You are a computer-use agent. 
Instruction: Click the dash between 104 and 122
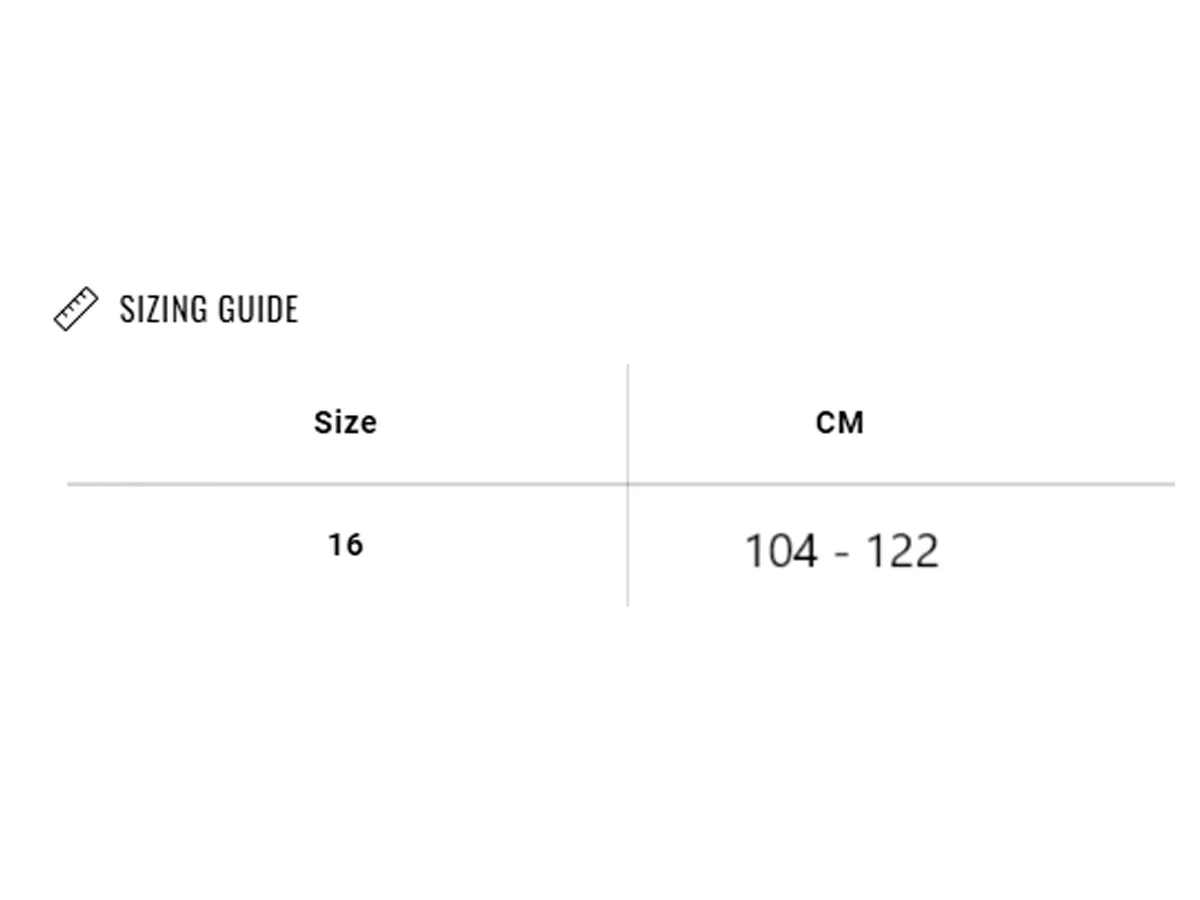[x=842, y=554]
